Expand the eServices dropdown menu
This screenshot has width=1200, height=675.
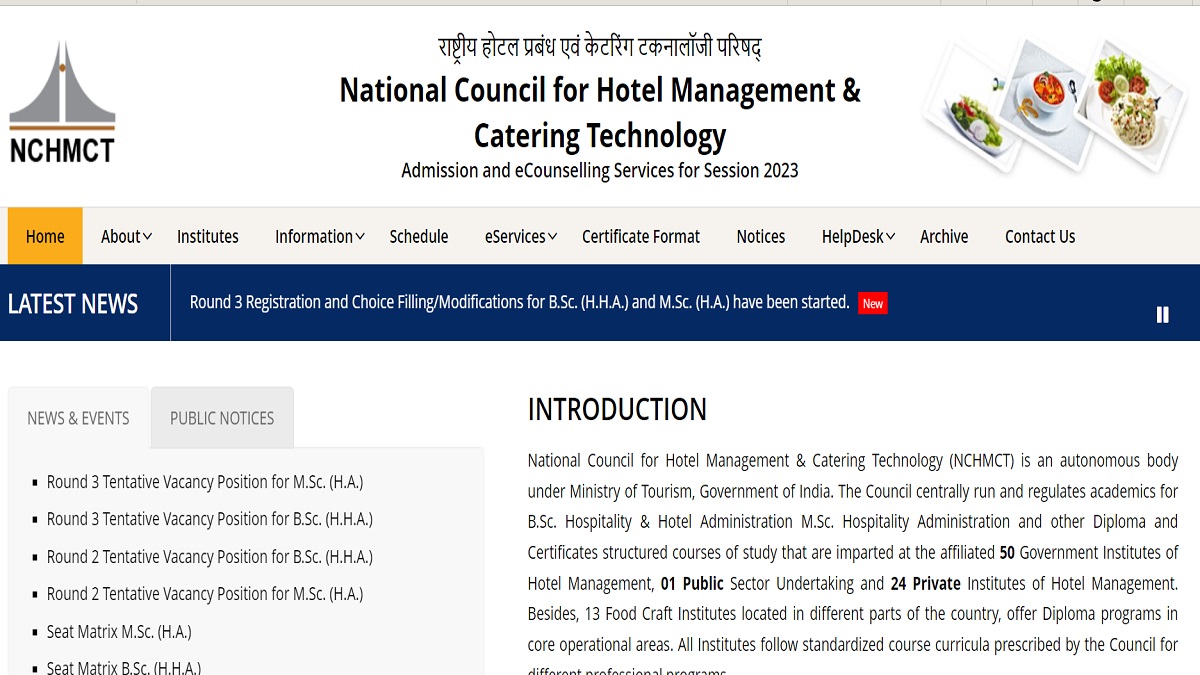[521, 236]
